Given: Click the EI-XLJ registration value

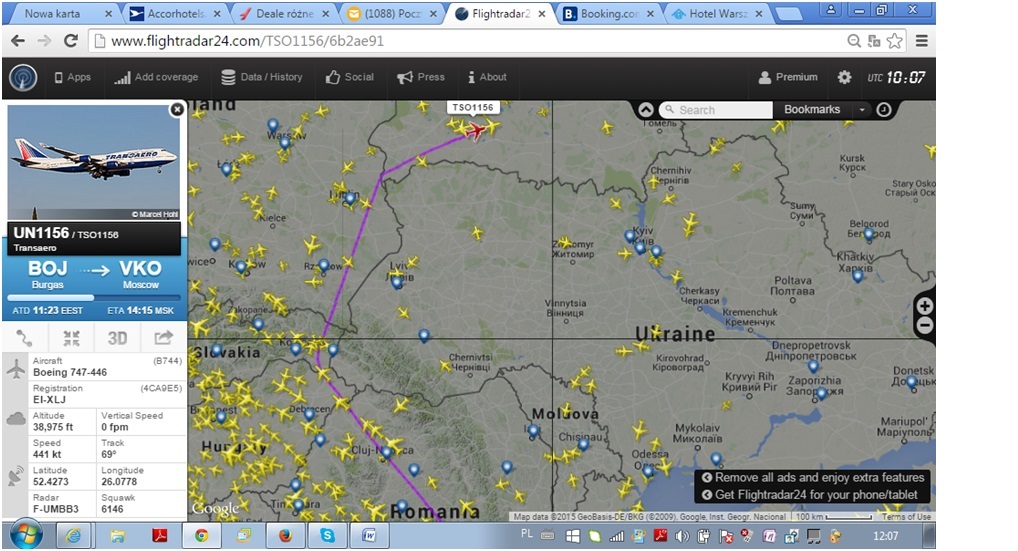Looking at the screenshot, I should (x=49, y=400).
